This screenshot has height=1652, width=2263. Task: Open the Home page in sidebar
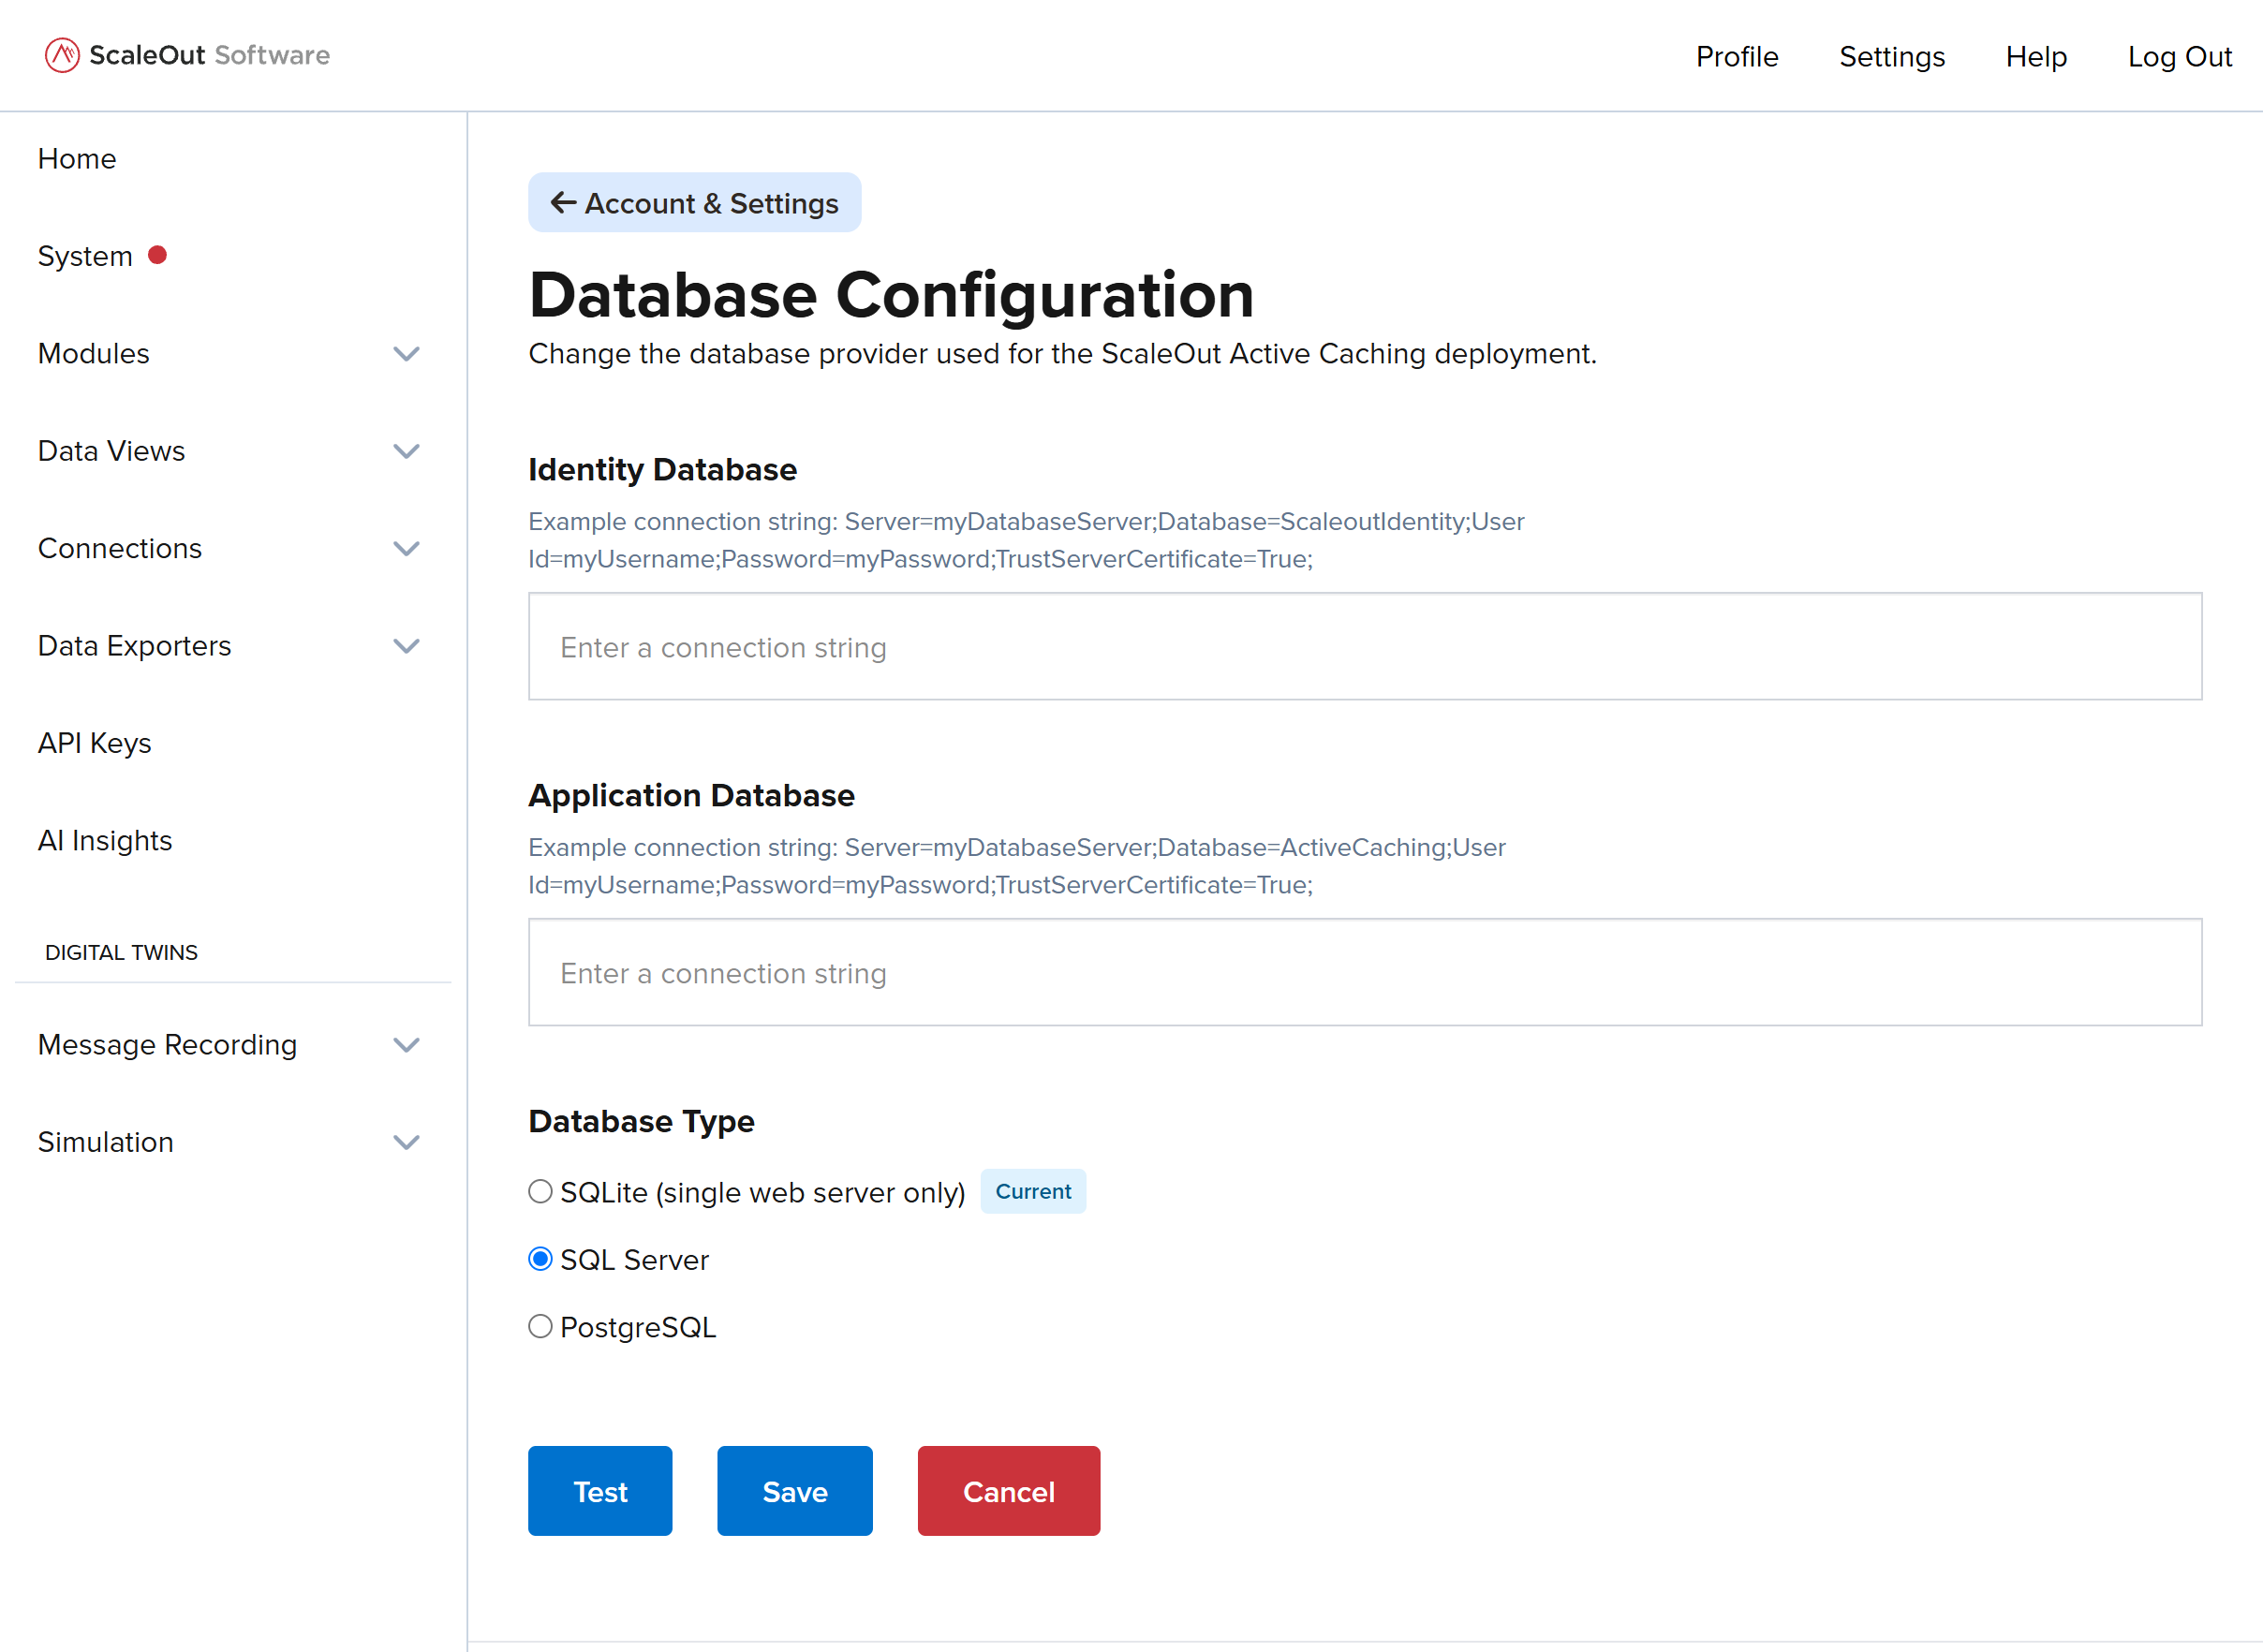coord(77,158)
